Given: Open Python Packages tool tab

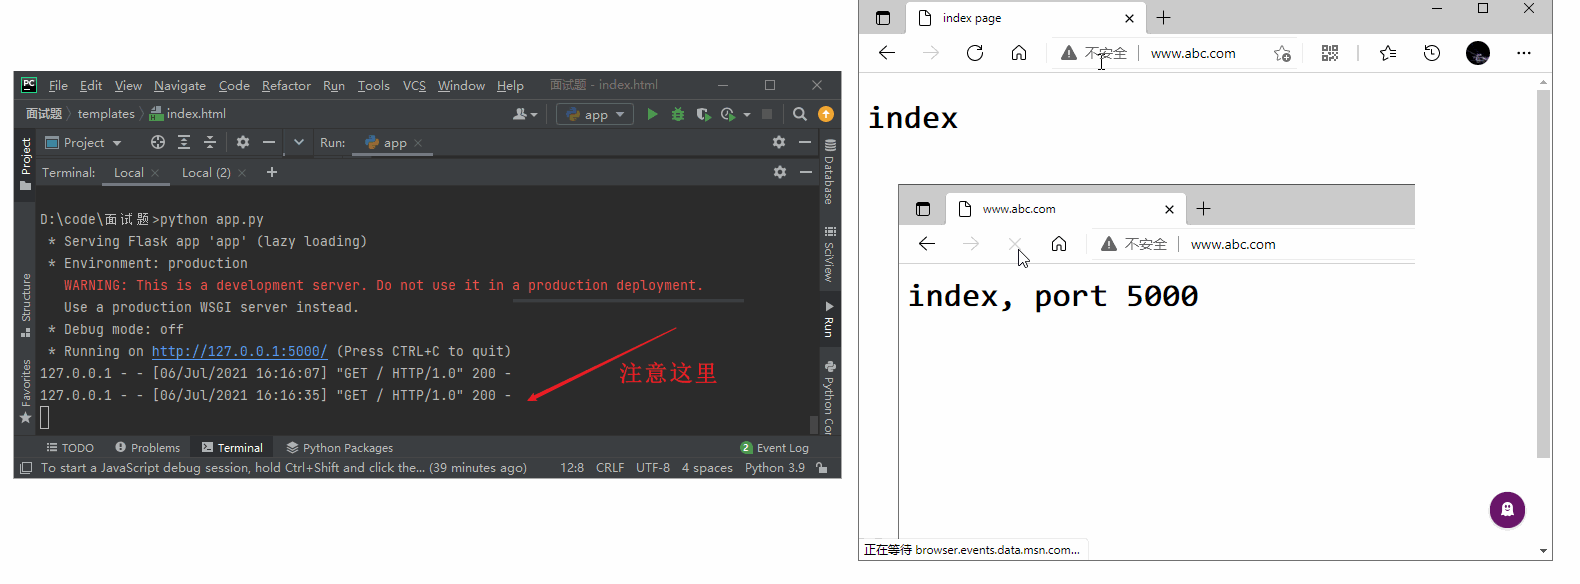Looking at the screenshot, I should click(x=339, y=447).
